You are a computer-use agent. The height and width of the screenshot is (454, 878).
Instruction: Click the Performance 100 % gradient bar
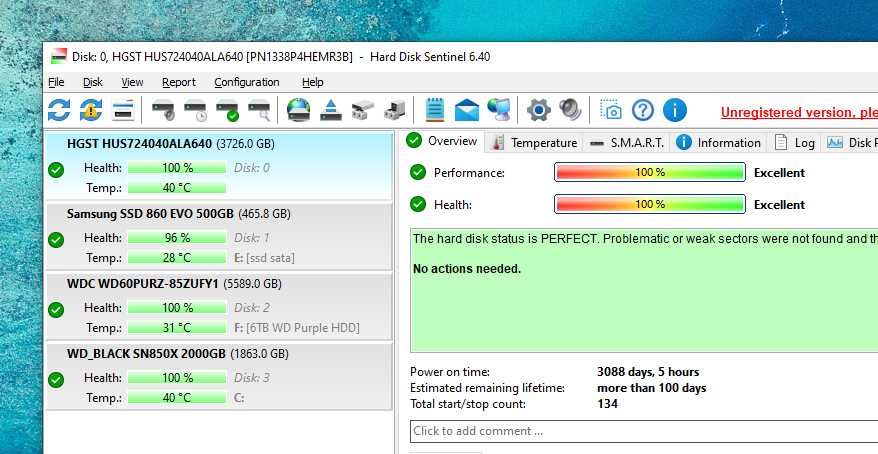[650, 172]
